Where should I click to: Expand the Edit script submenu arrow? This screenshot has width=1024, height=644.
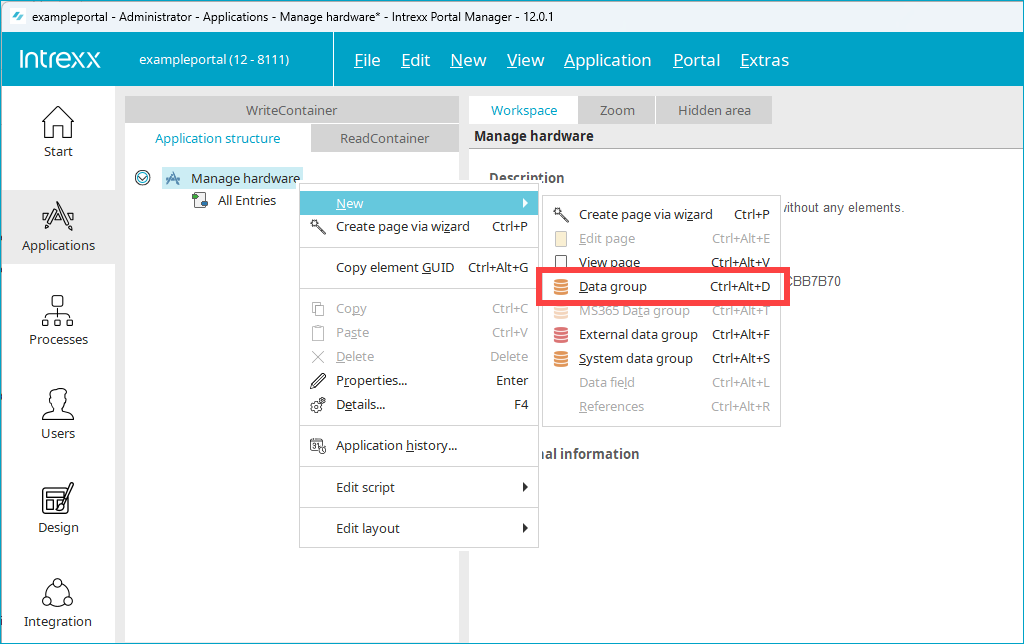(525, 487)
